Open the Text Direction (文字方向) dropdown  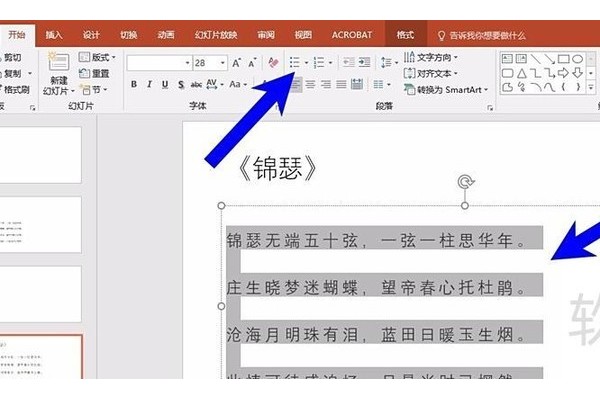[431, 57]
